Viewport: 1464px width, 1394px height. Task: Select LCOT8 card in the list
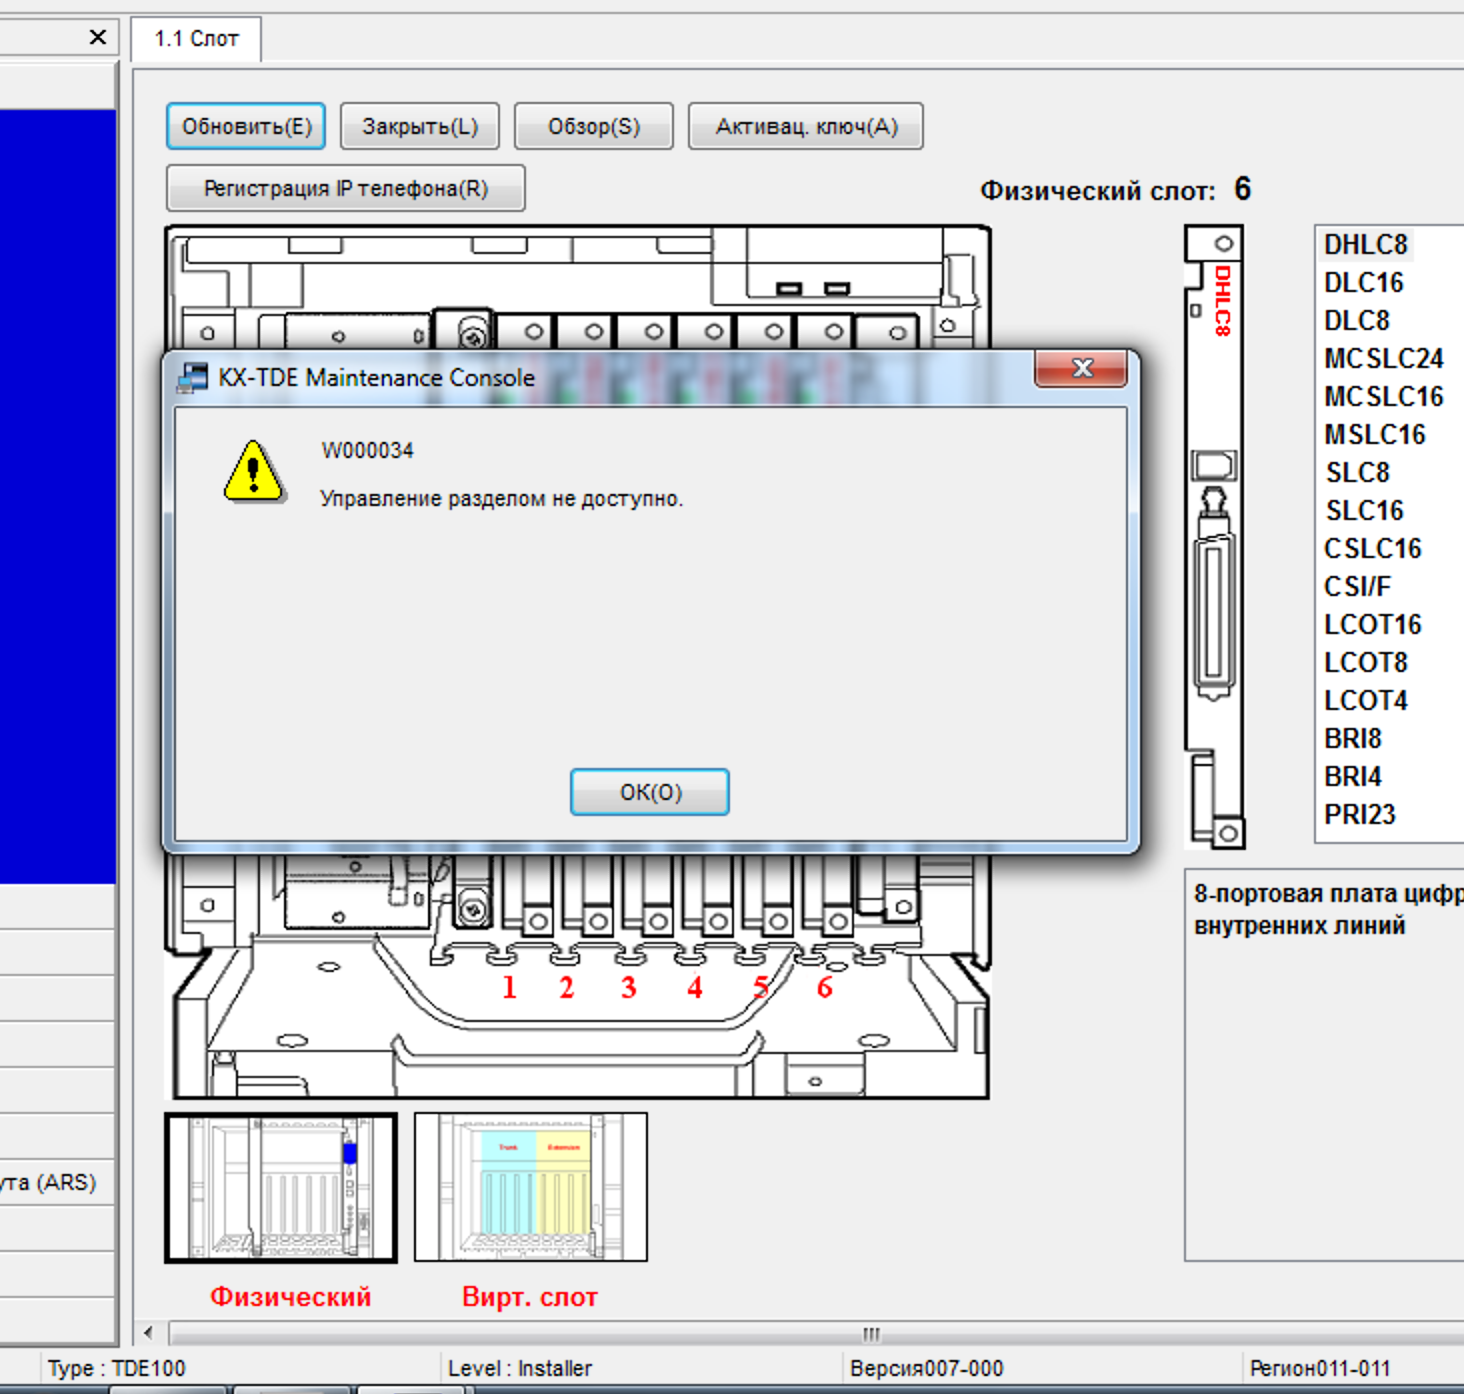click(1365, 663)
